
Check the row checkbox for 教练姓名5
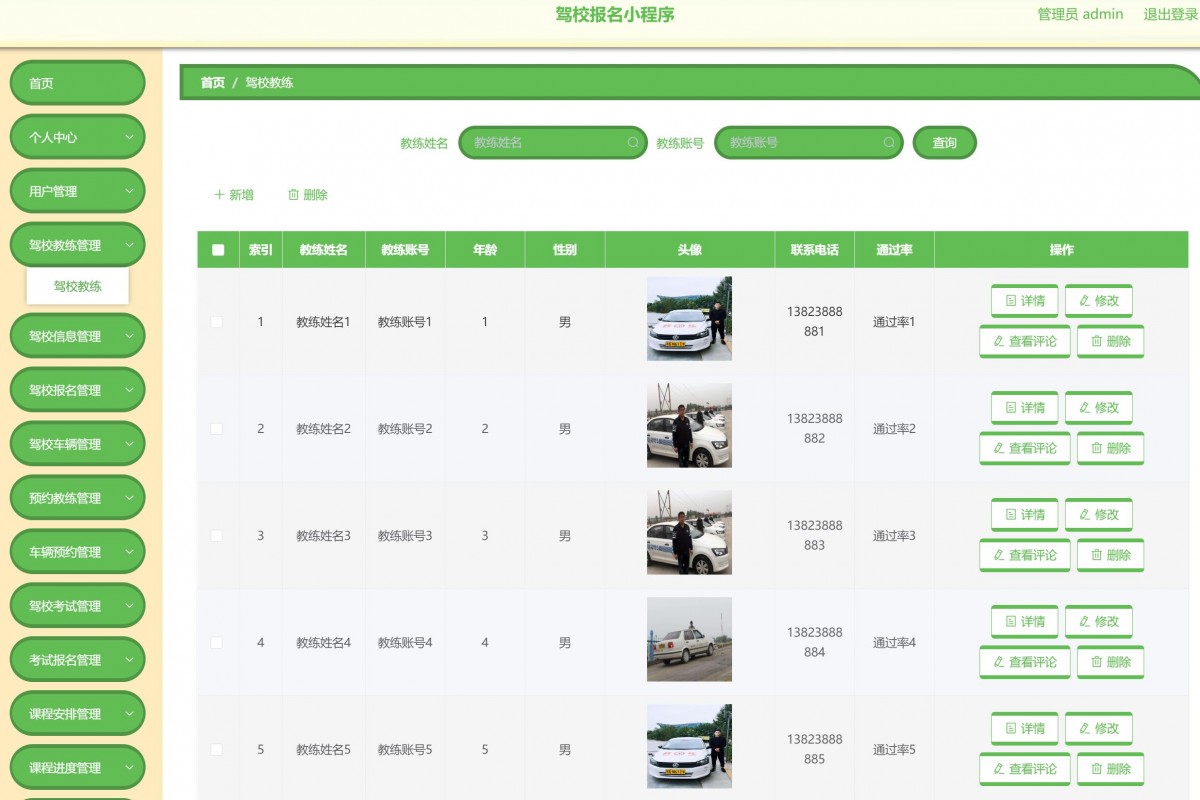click(x=217, y=748)
